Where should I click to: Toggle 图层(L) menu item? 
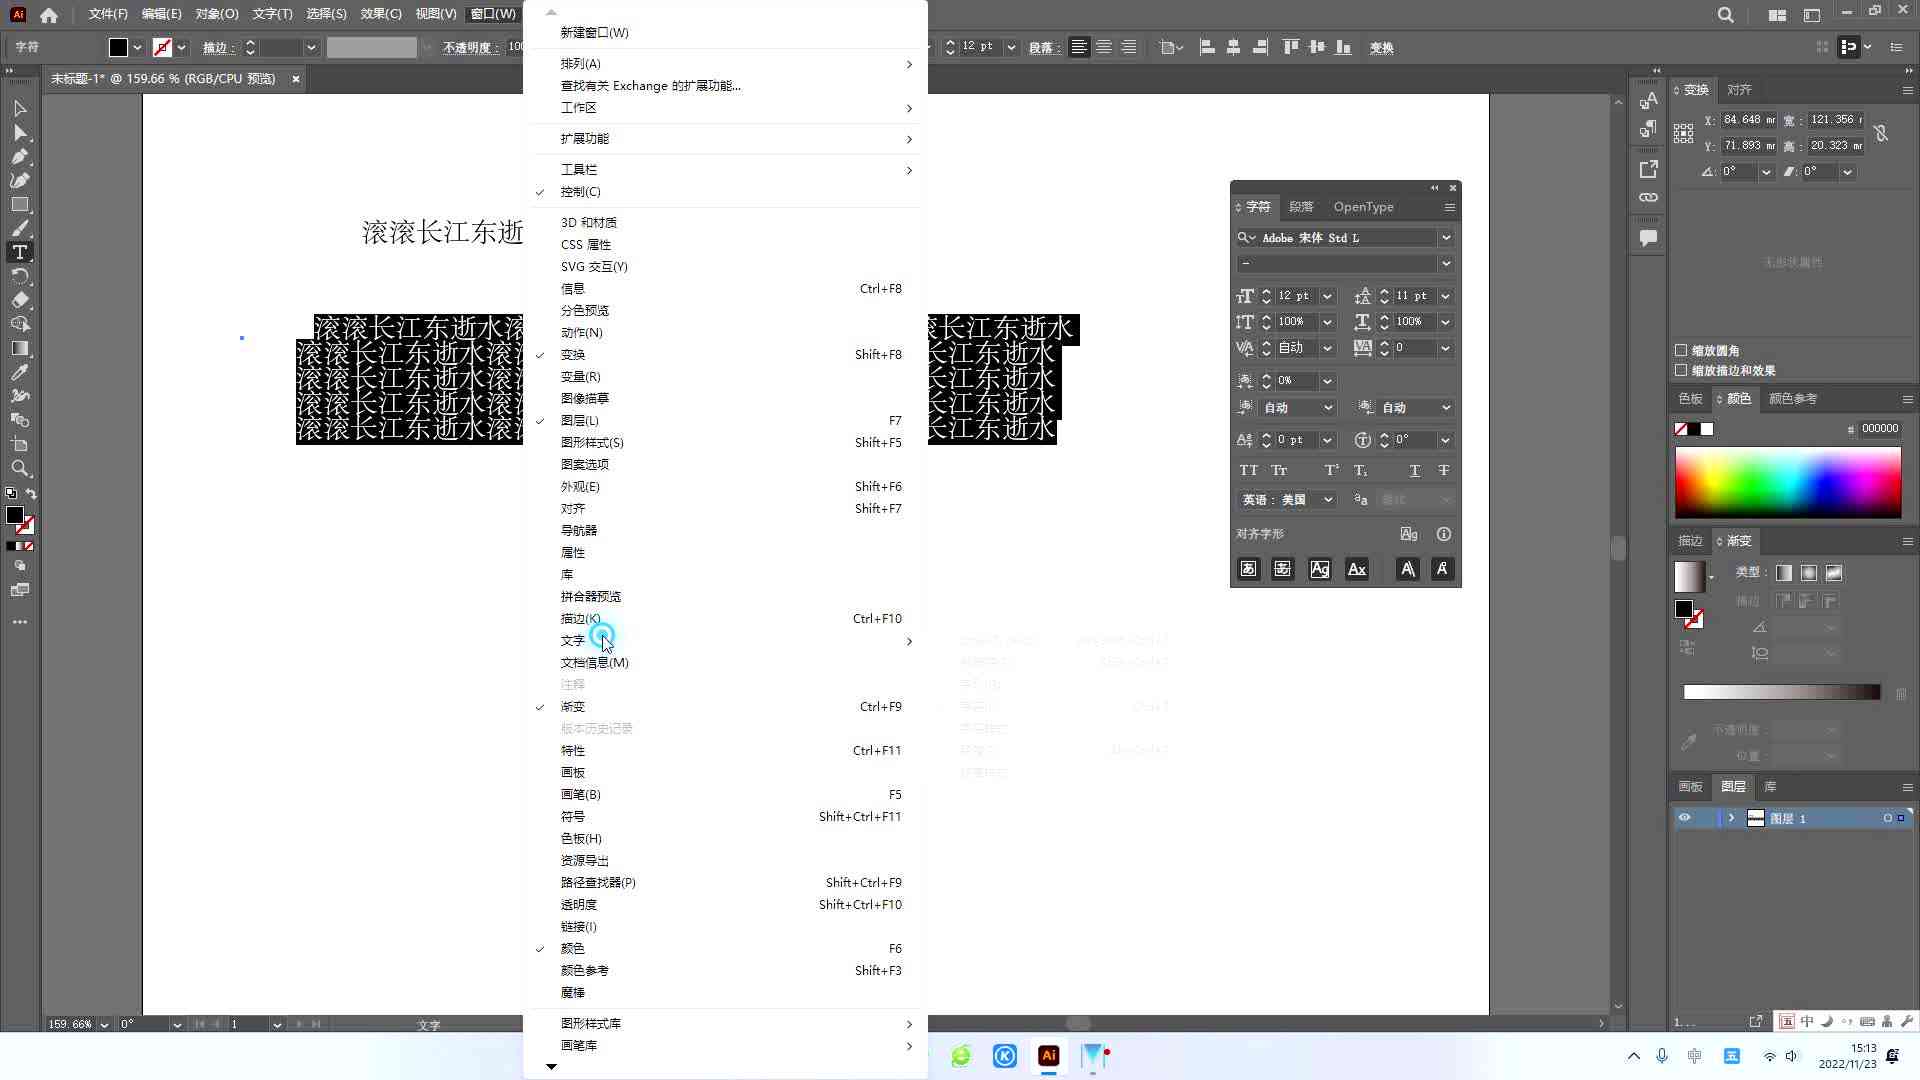726,421
